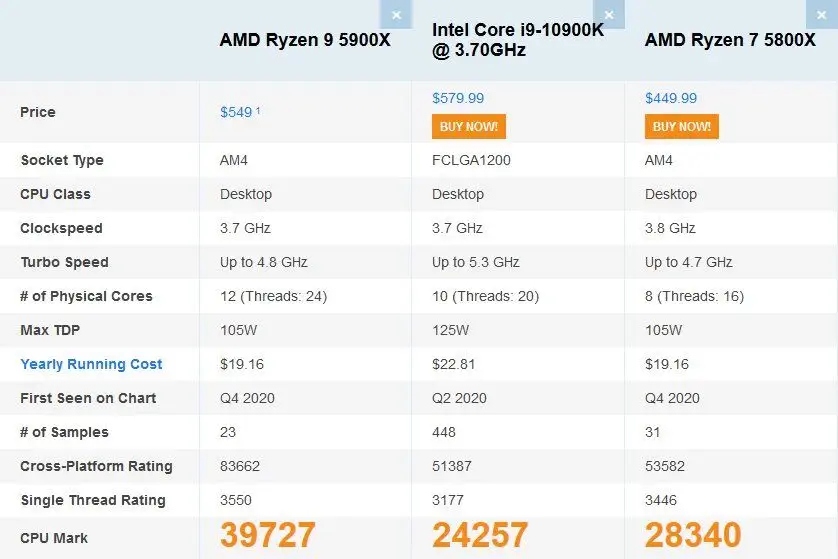Viewport: 838px width, 559px height.
Task: Click the CPU Mark row label
Action: [54, 538]
